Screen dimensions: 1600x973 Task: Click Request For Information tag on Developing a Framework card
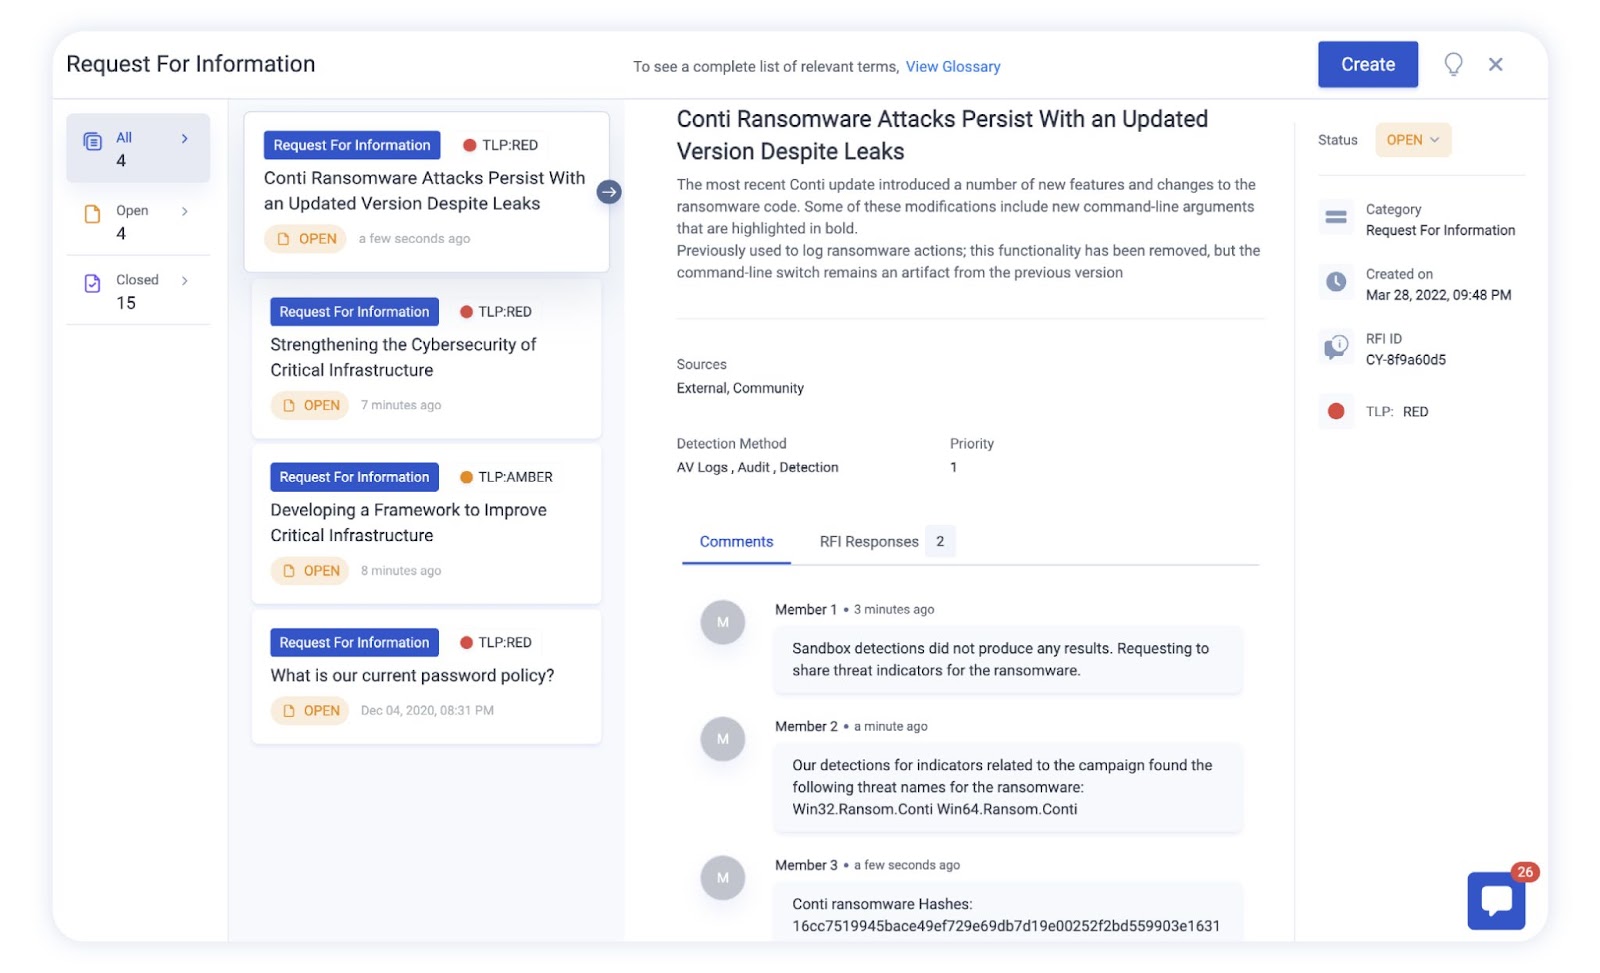coord(354,477)
